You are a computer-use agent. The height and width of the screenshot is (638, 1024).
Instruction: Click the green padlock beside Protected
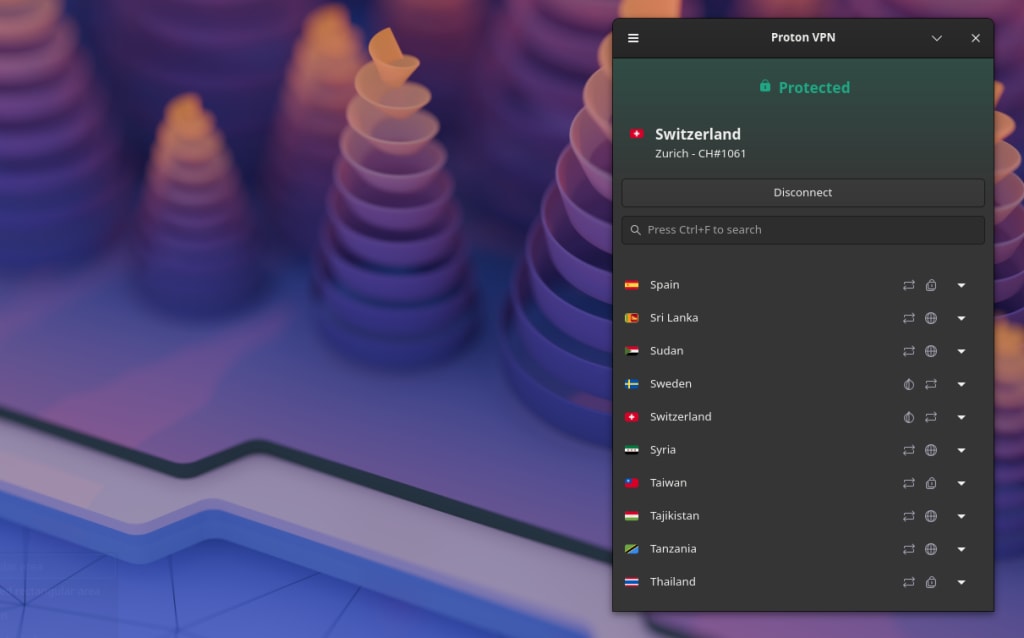[x=765, y=86]
